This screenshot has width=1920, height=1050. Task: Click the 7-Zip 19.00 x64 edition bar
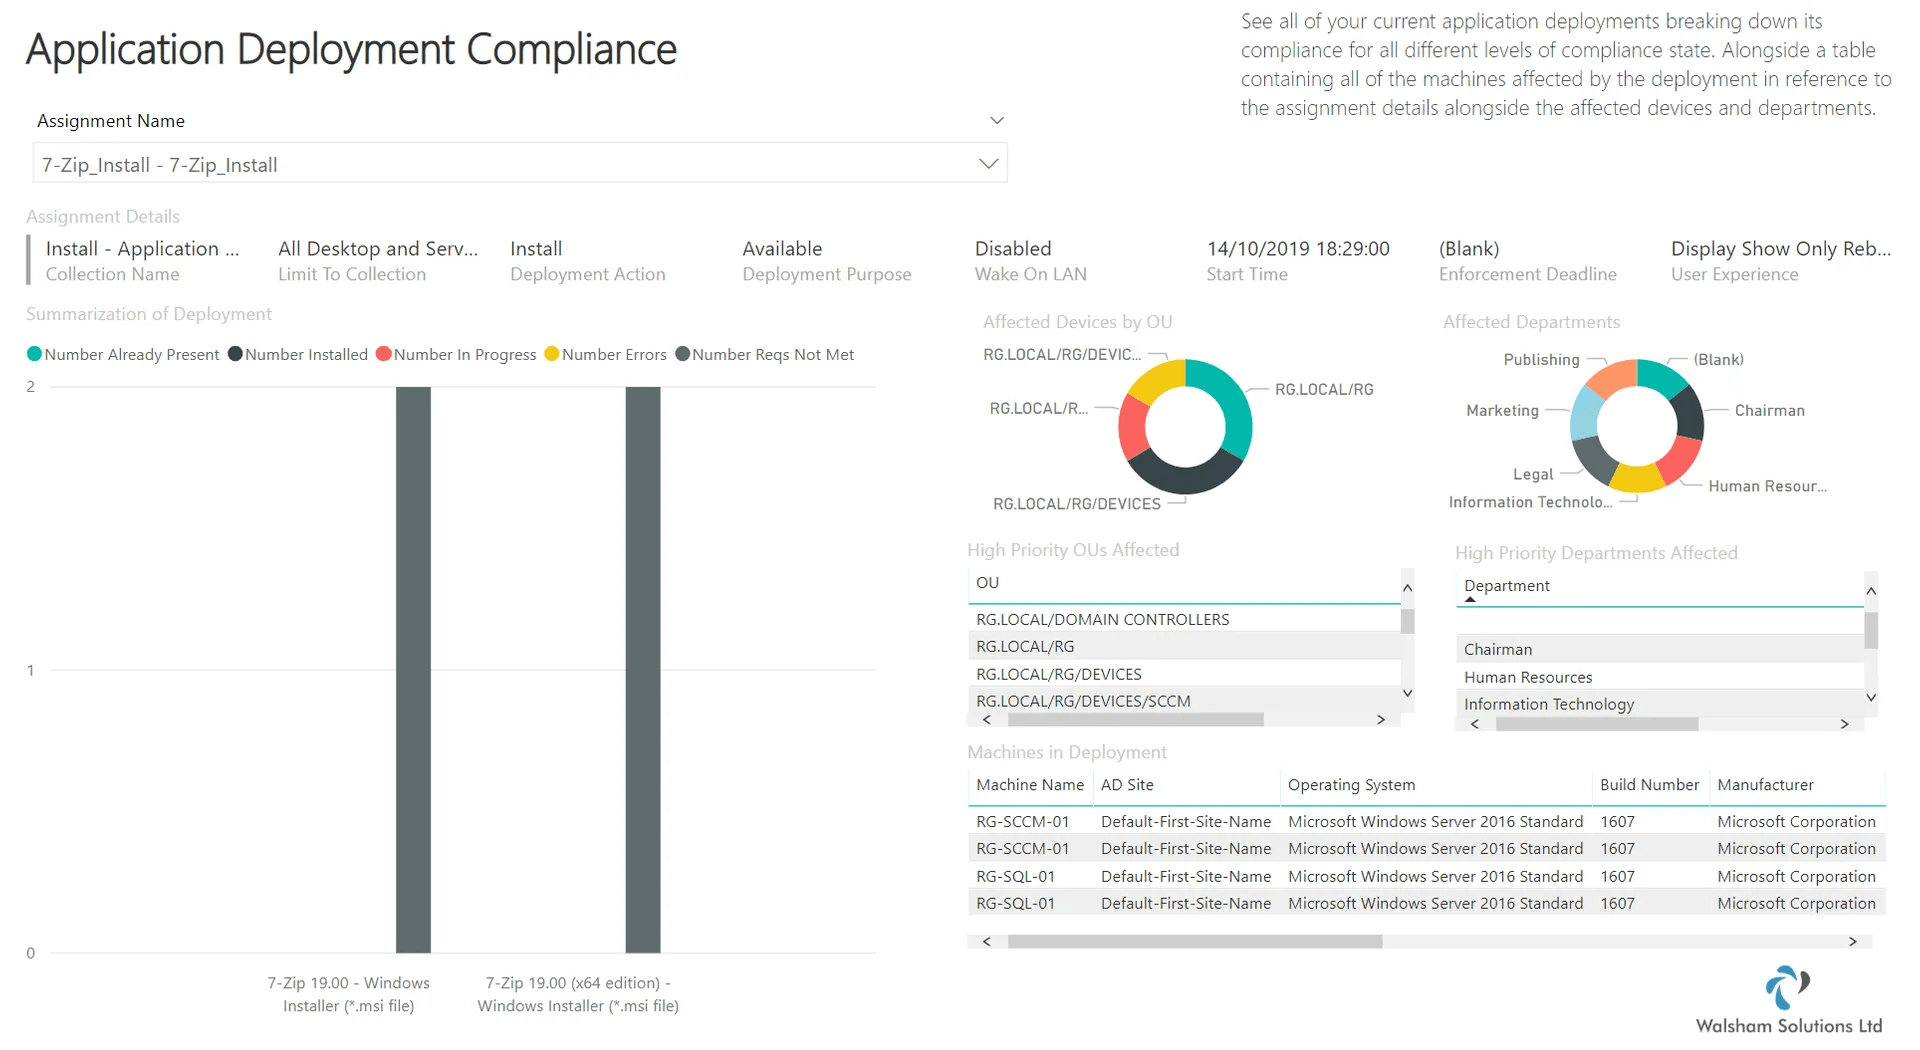[643, 669]
